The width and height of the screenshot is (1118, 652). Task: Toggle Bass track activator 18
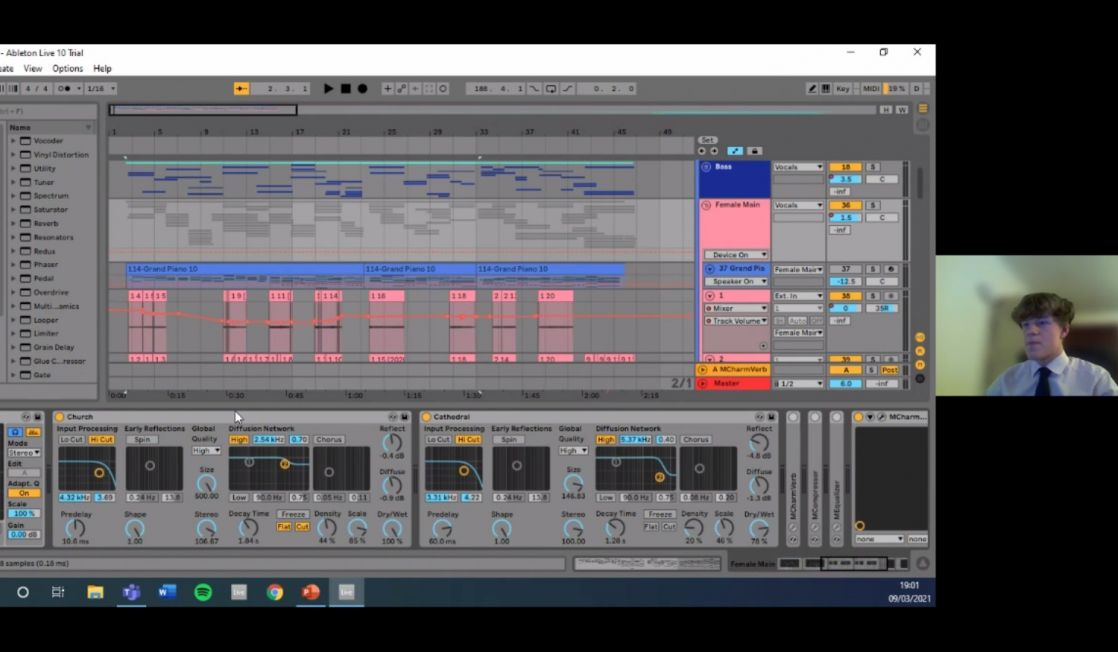(x=845, y=167)
